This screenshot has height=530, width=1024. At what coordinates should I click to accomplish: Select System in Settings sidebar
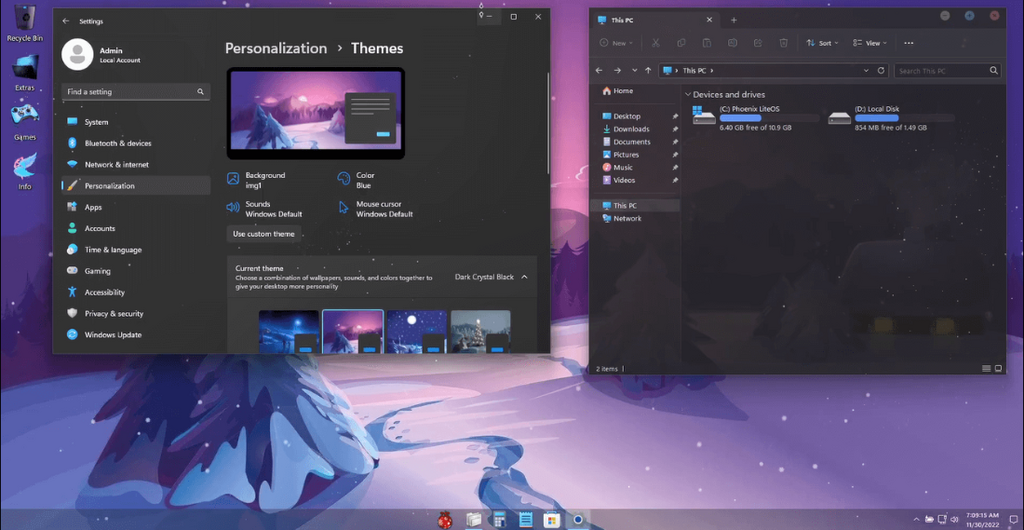point(136,122)
